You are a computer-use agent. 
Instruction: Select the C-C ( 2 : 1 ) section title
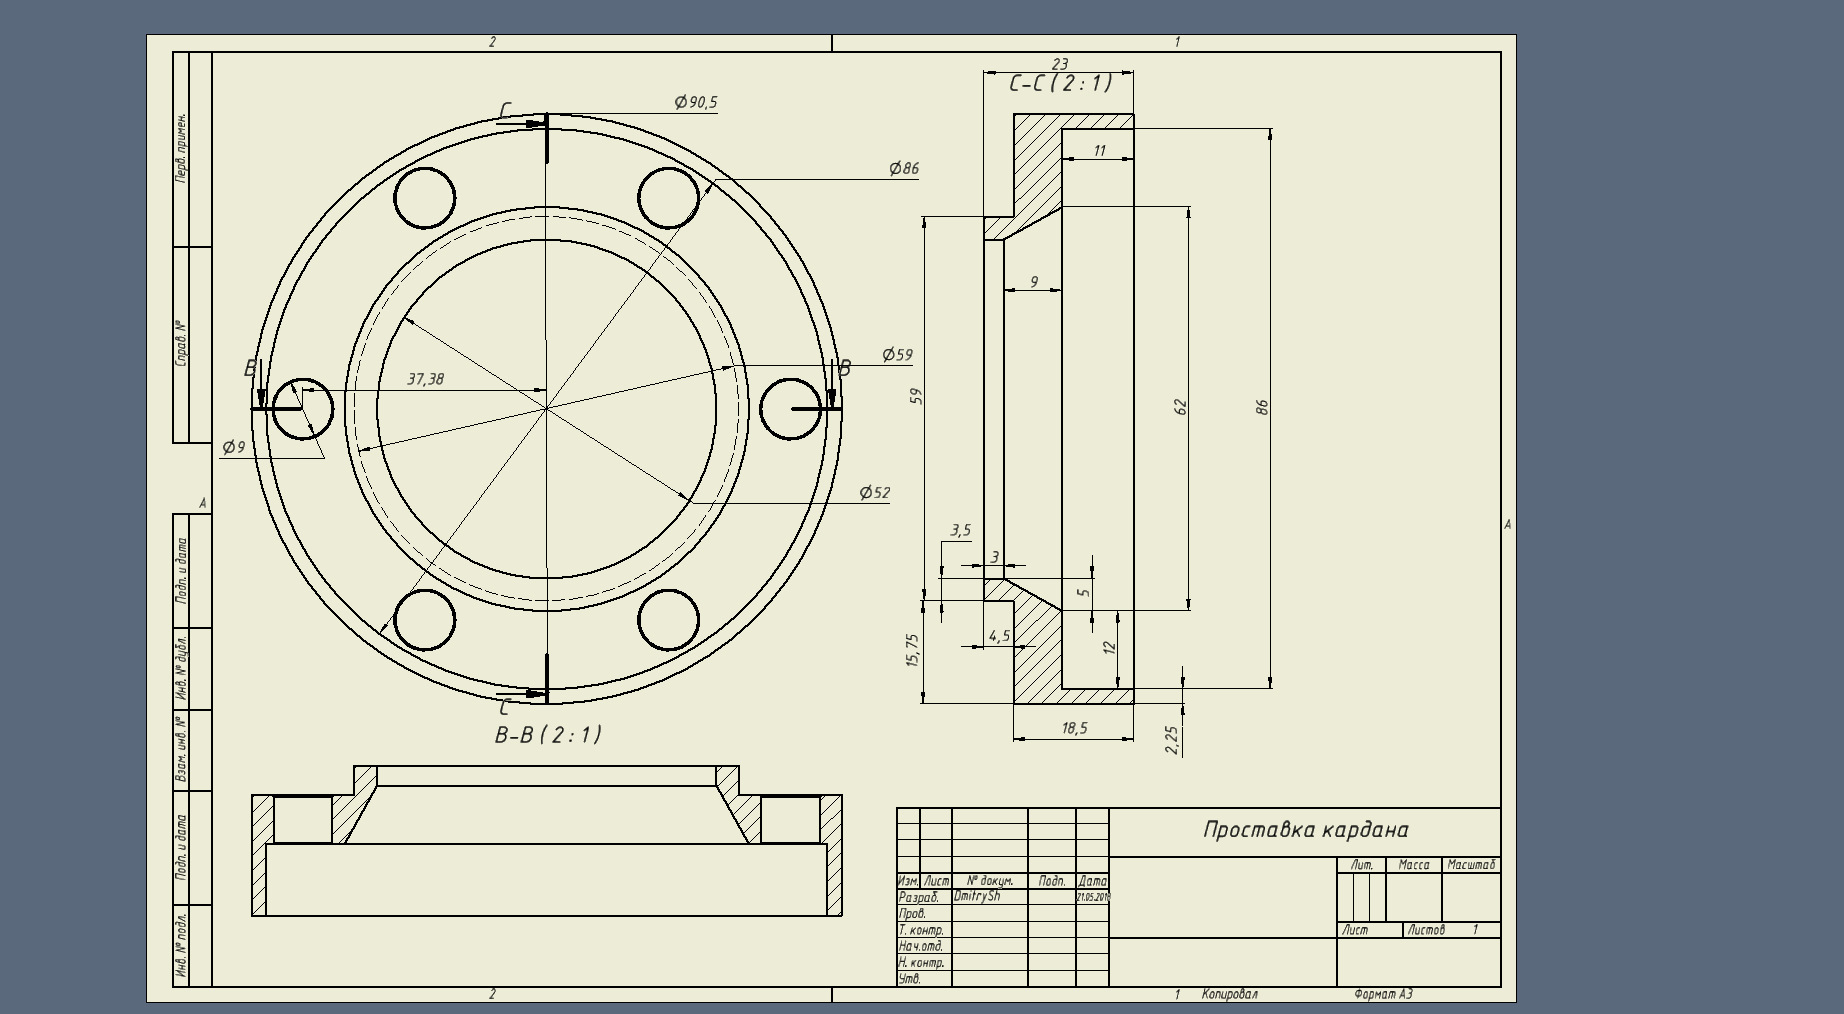tap(1060, 84)
